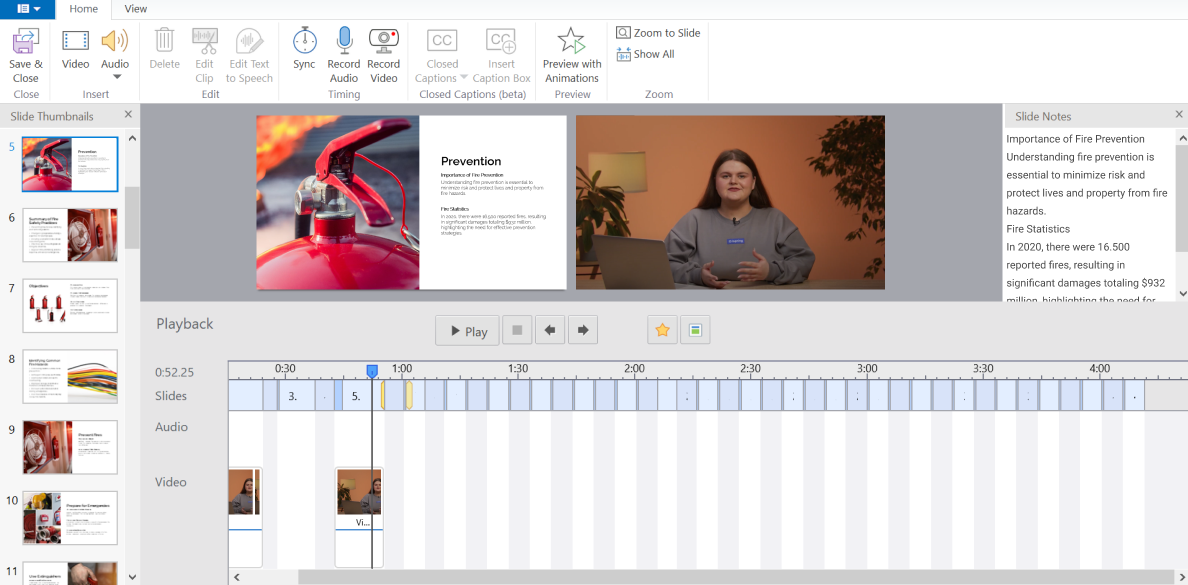Image resolution: width=1188 pixels, height=585 pixels.
Task: Click the slide preview with extinguisher
Action: click(411, 202)
